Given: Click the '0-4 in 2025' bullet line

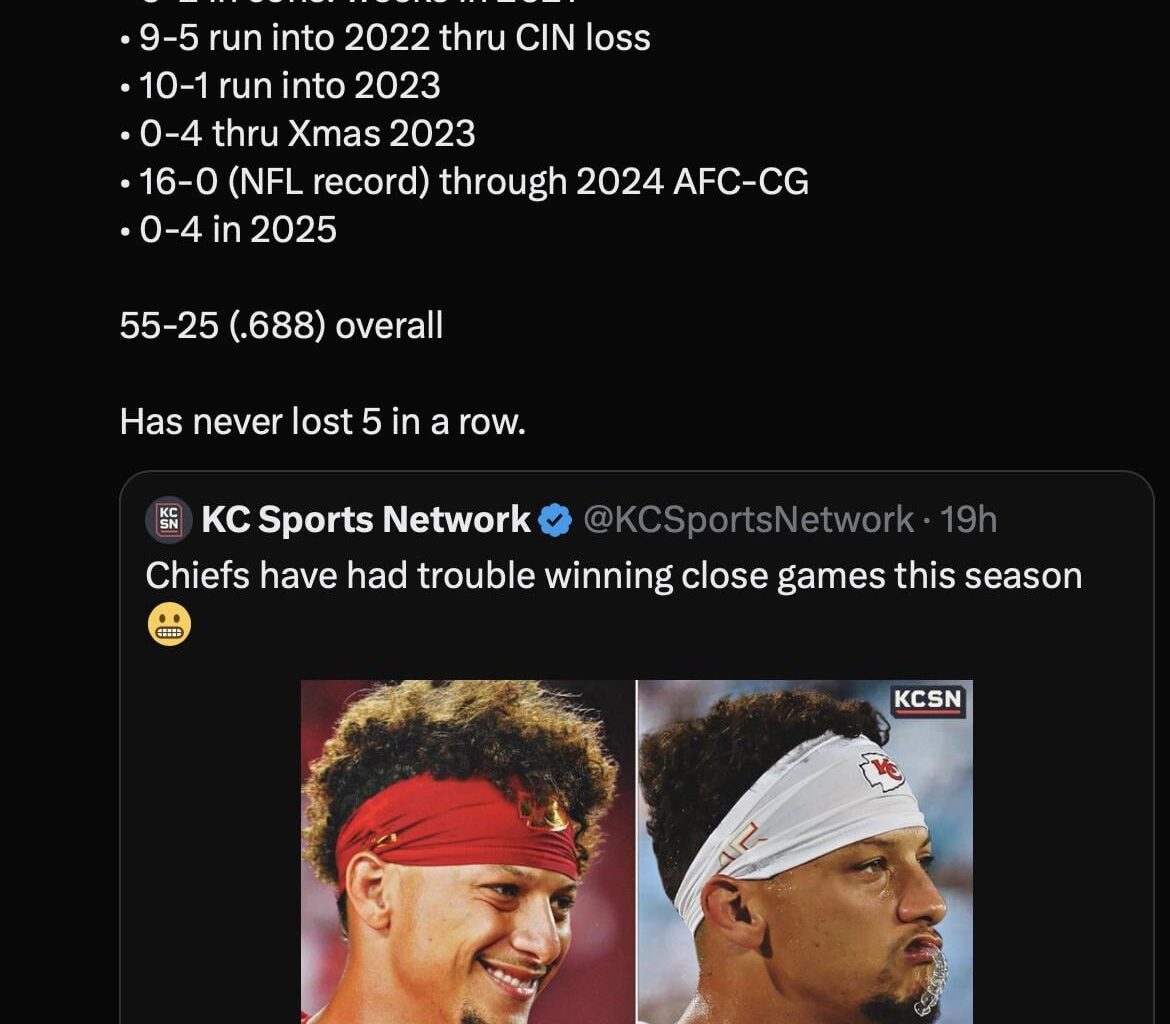Looking at the screenshot, I should (x=228, y=229).
